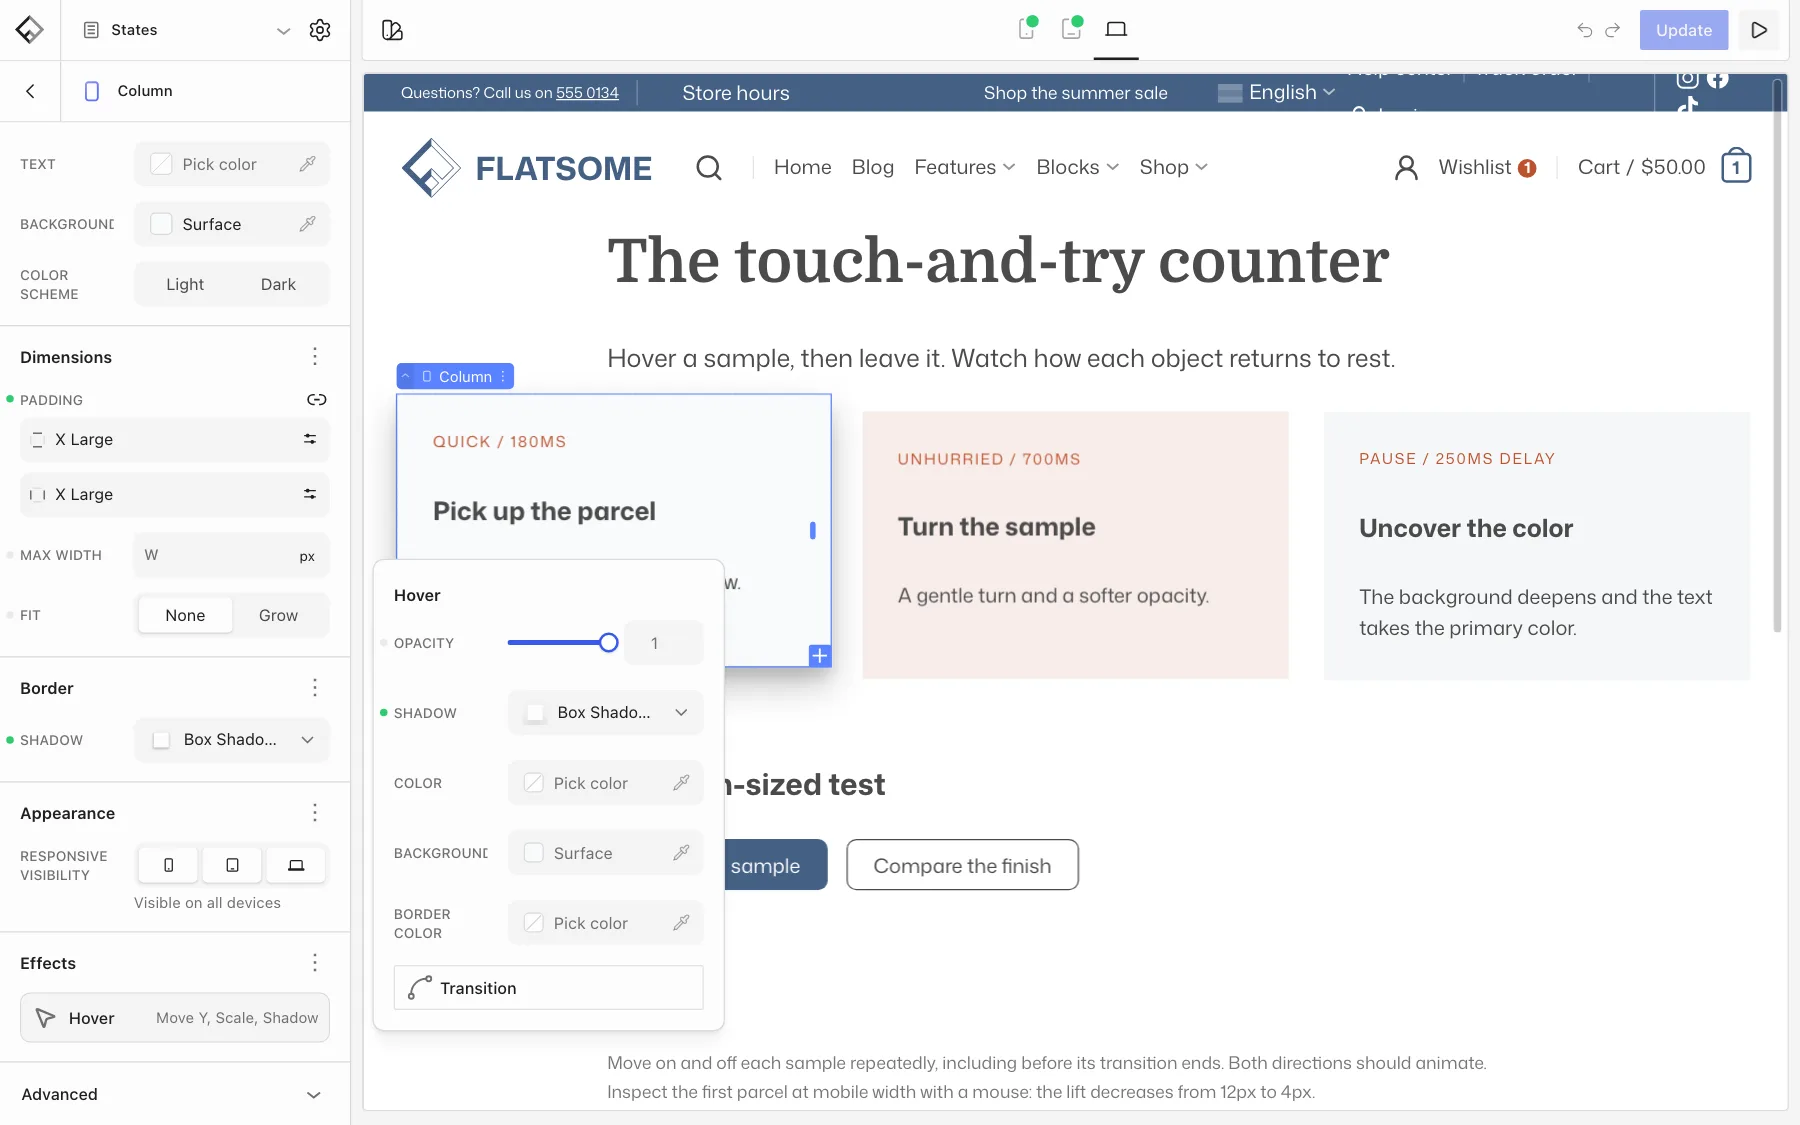
Task: Toggle mobile responsive visibility
Action: click(168, 865)
